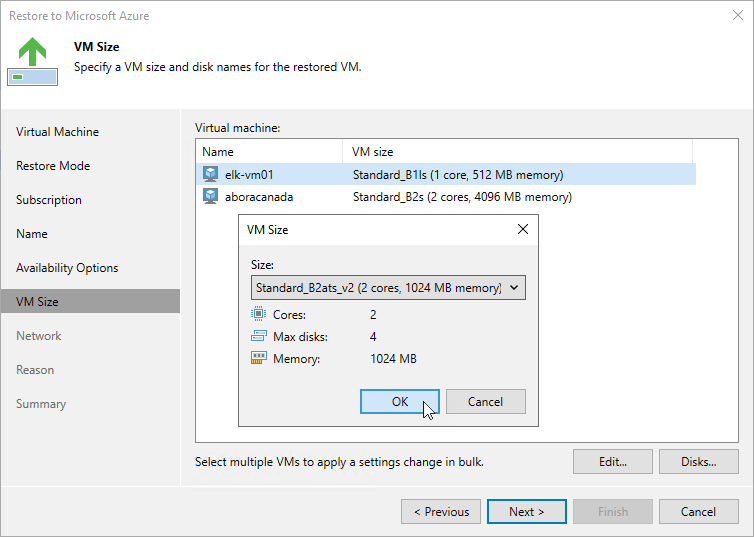
Task: Click the Memory module icon
Action: pos(258,358)
